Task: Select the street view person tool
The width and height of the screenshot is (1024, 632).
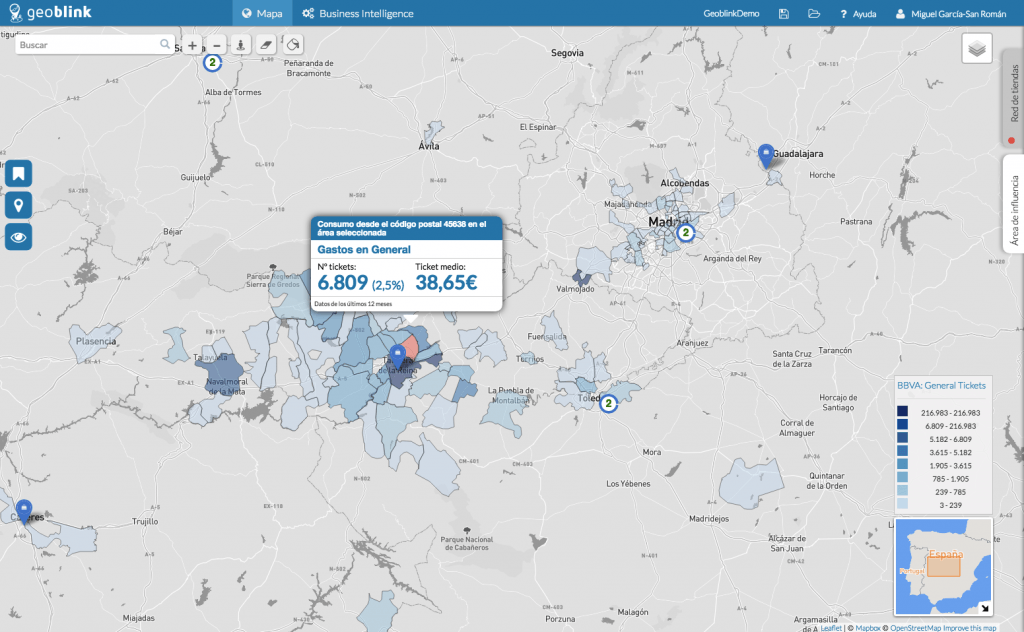Action: click(x=240, y=45)
